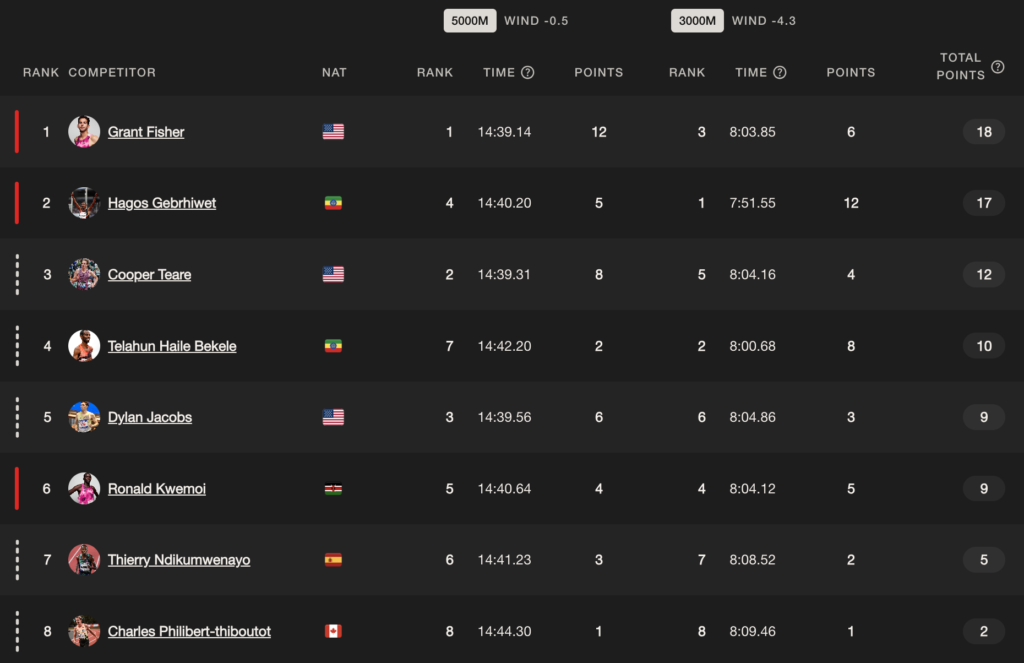Open the Total Points info icon
This screenshot has height=663, width=1024.
997,67
